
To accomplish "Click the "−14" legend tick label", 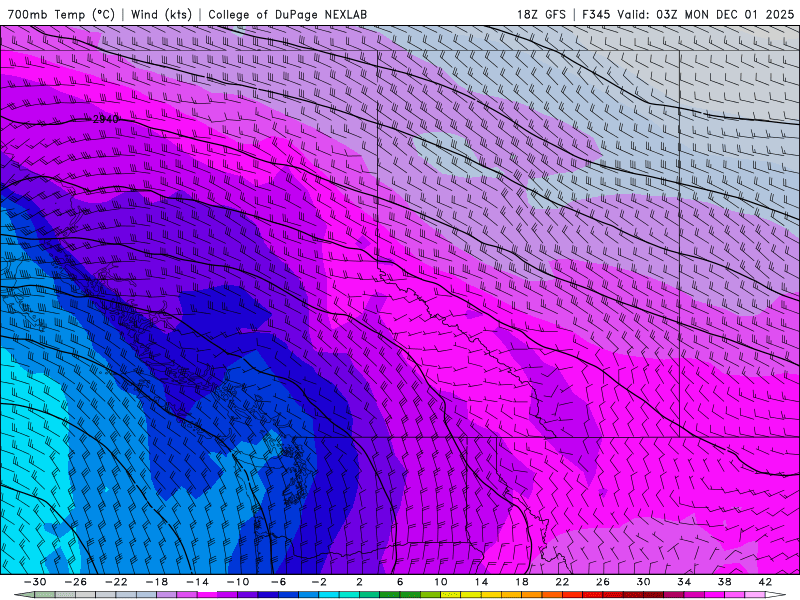I will coord(197,582).
